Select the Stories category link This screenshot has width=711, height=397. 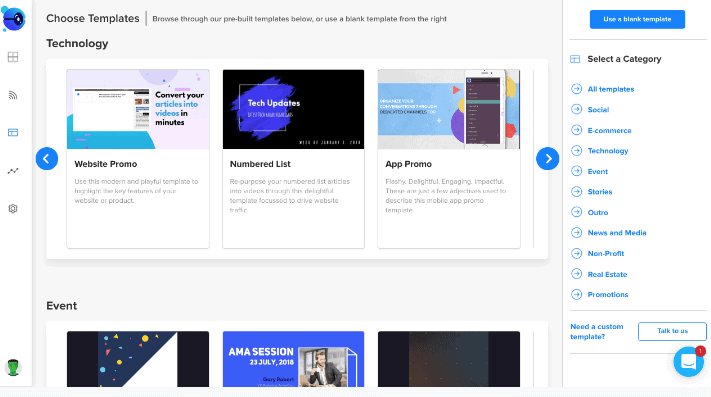(x=600, y=192)
